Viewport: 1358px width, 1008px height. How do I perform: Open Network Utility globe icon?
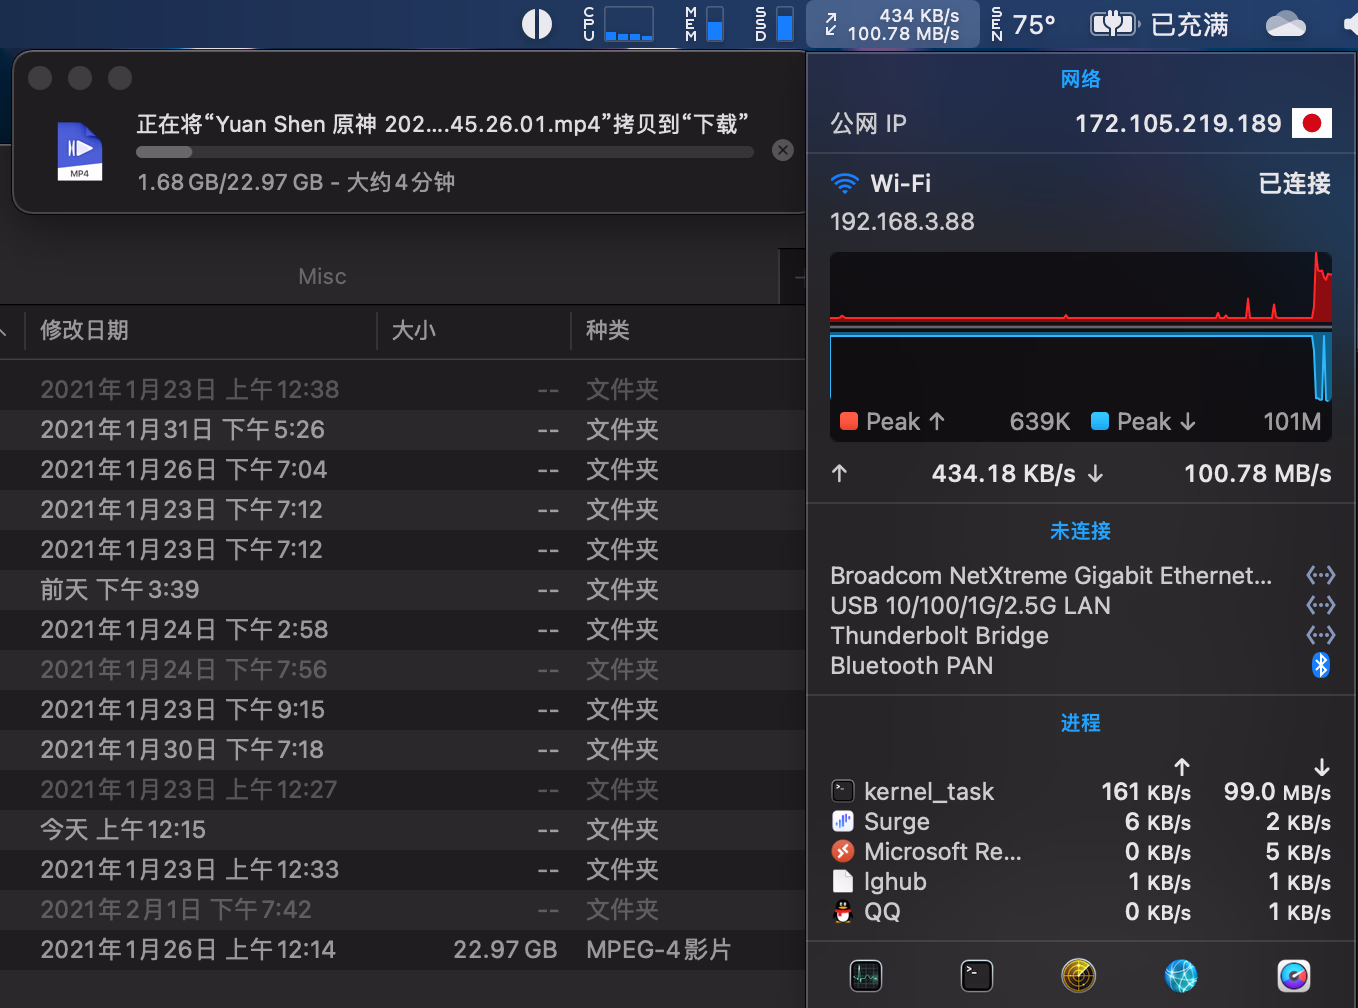[1181, 975]
